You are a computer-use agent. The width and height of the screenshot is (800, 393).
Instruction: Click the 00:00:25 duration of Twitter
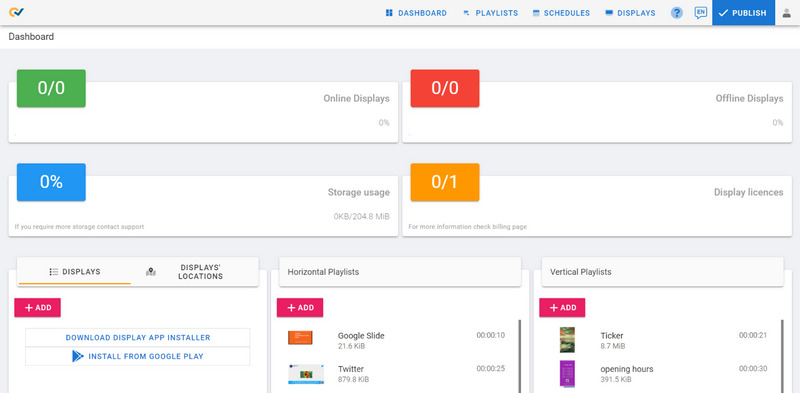pyautogui.click(x=491, y=369)
